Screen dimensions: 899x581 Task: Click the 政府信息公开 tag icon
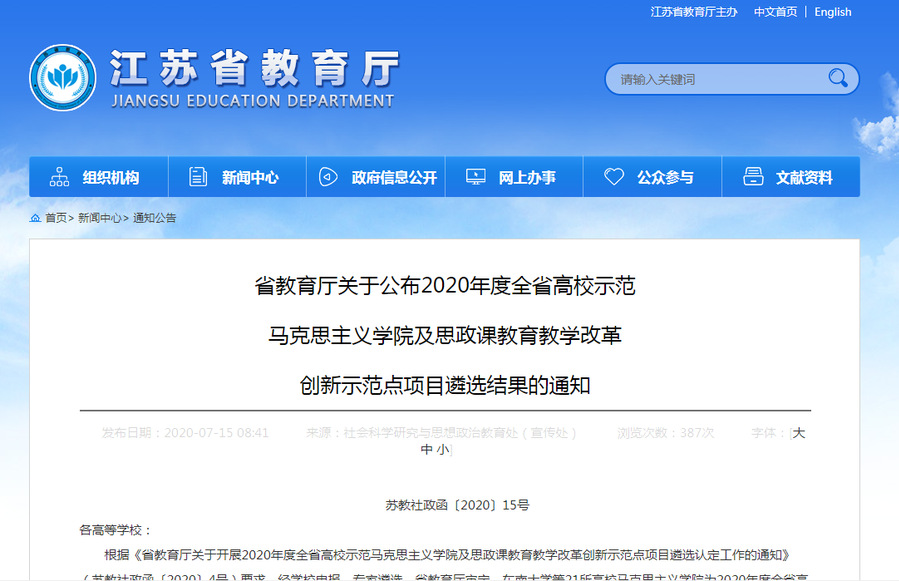328,177
